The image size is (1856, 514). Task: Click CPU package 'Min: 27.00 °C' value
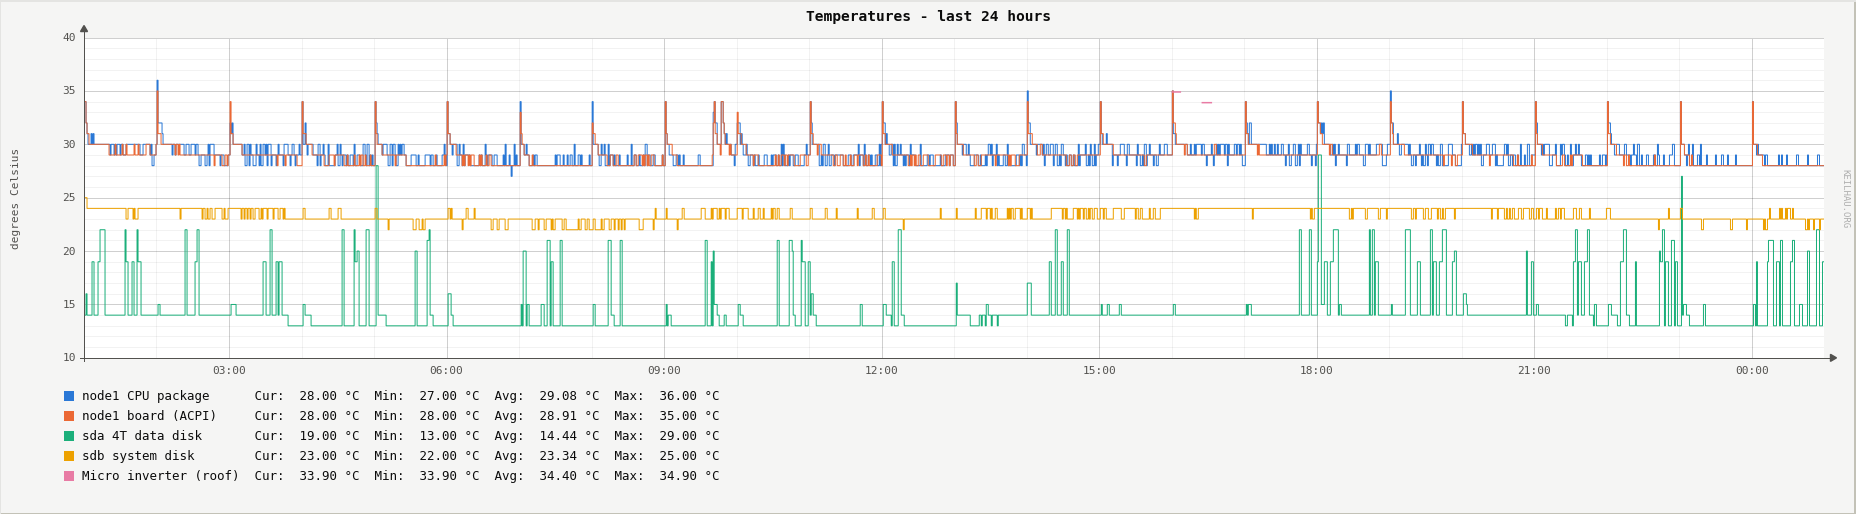point(427,396)
